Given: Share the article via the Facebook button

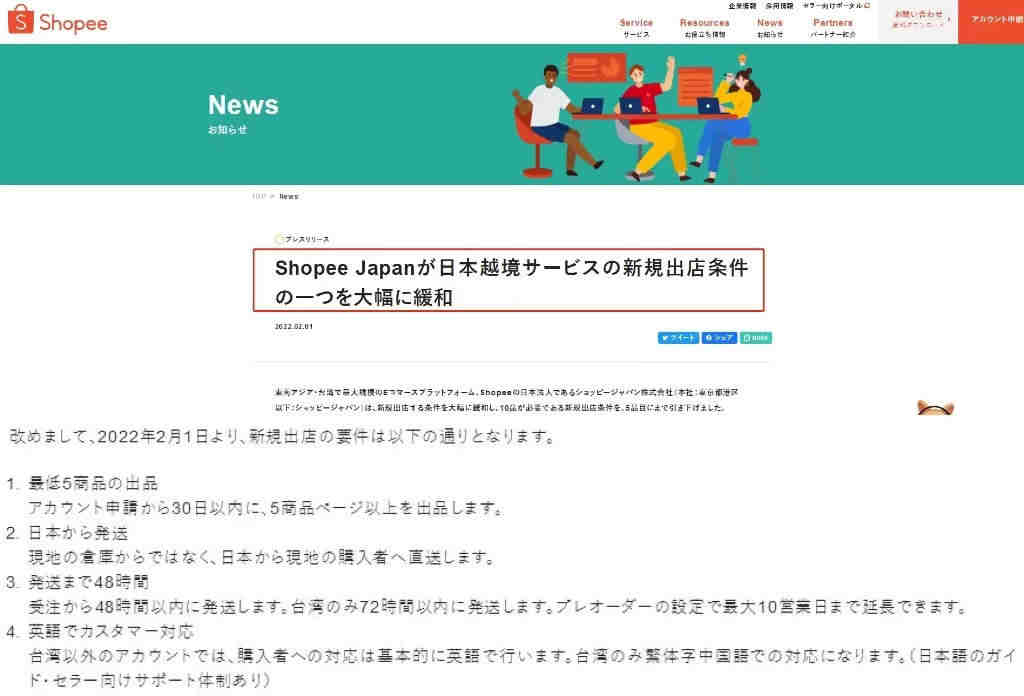Looking at the screenshot, I should coord(719,338).
